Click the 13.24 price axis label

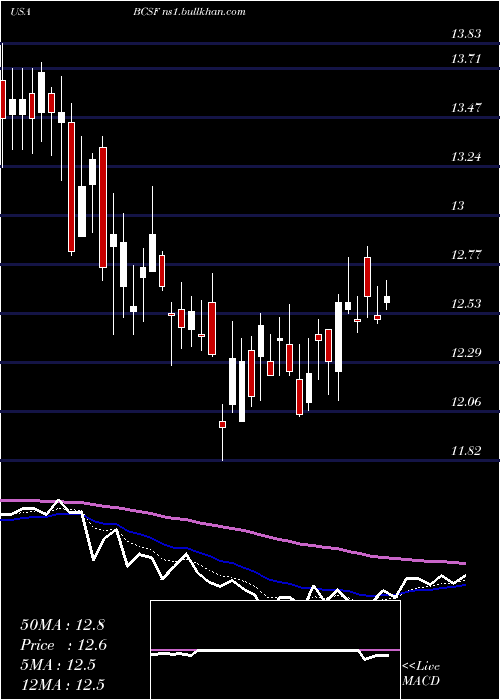467,157
